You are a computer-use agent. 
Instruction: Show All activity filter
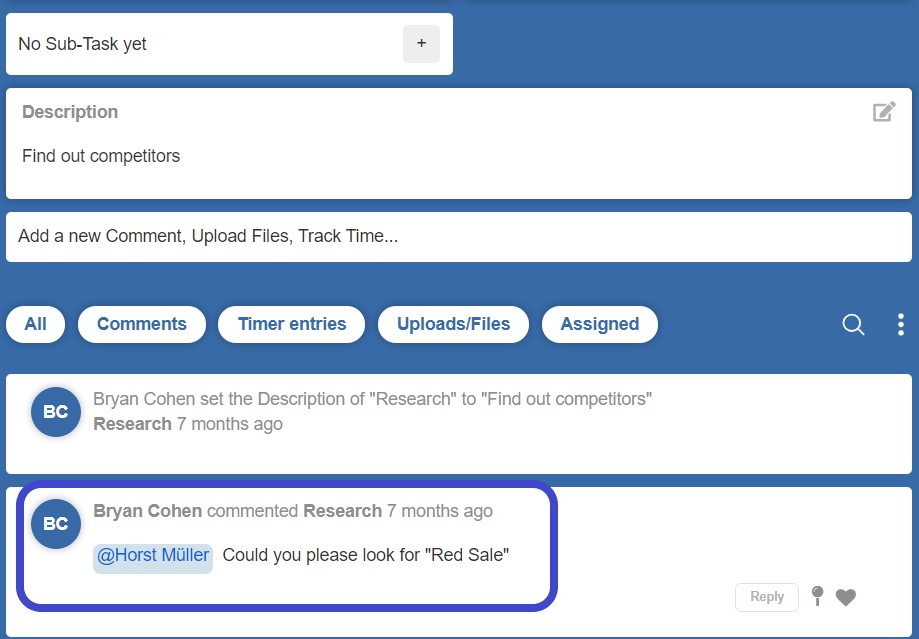tap(35, 324)
